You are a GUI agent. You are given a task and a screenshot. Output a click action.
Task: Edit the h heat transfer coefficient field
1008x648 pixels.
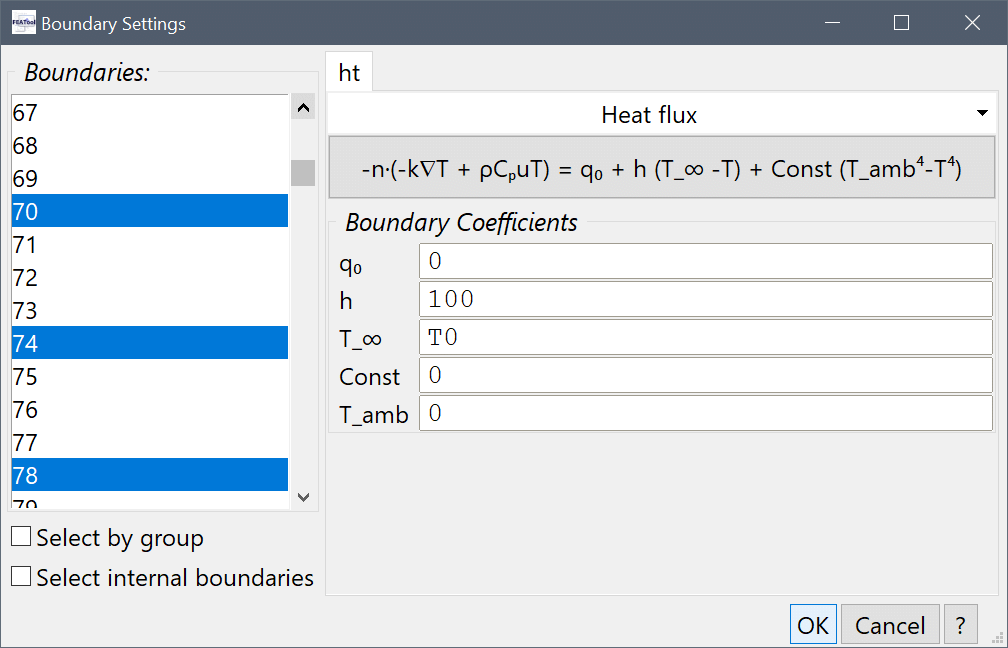tap(705, 299)
